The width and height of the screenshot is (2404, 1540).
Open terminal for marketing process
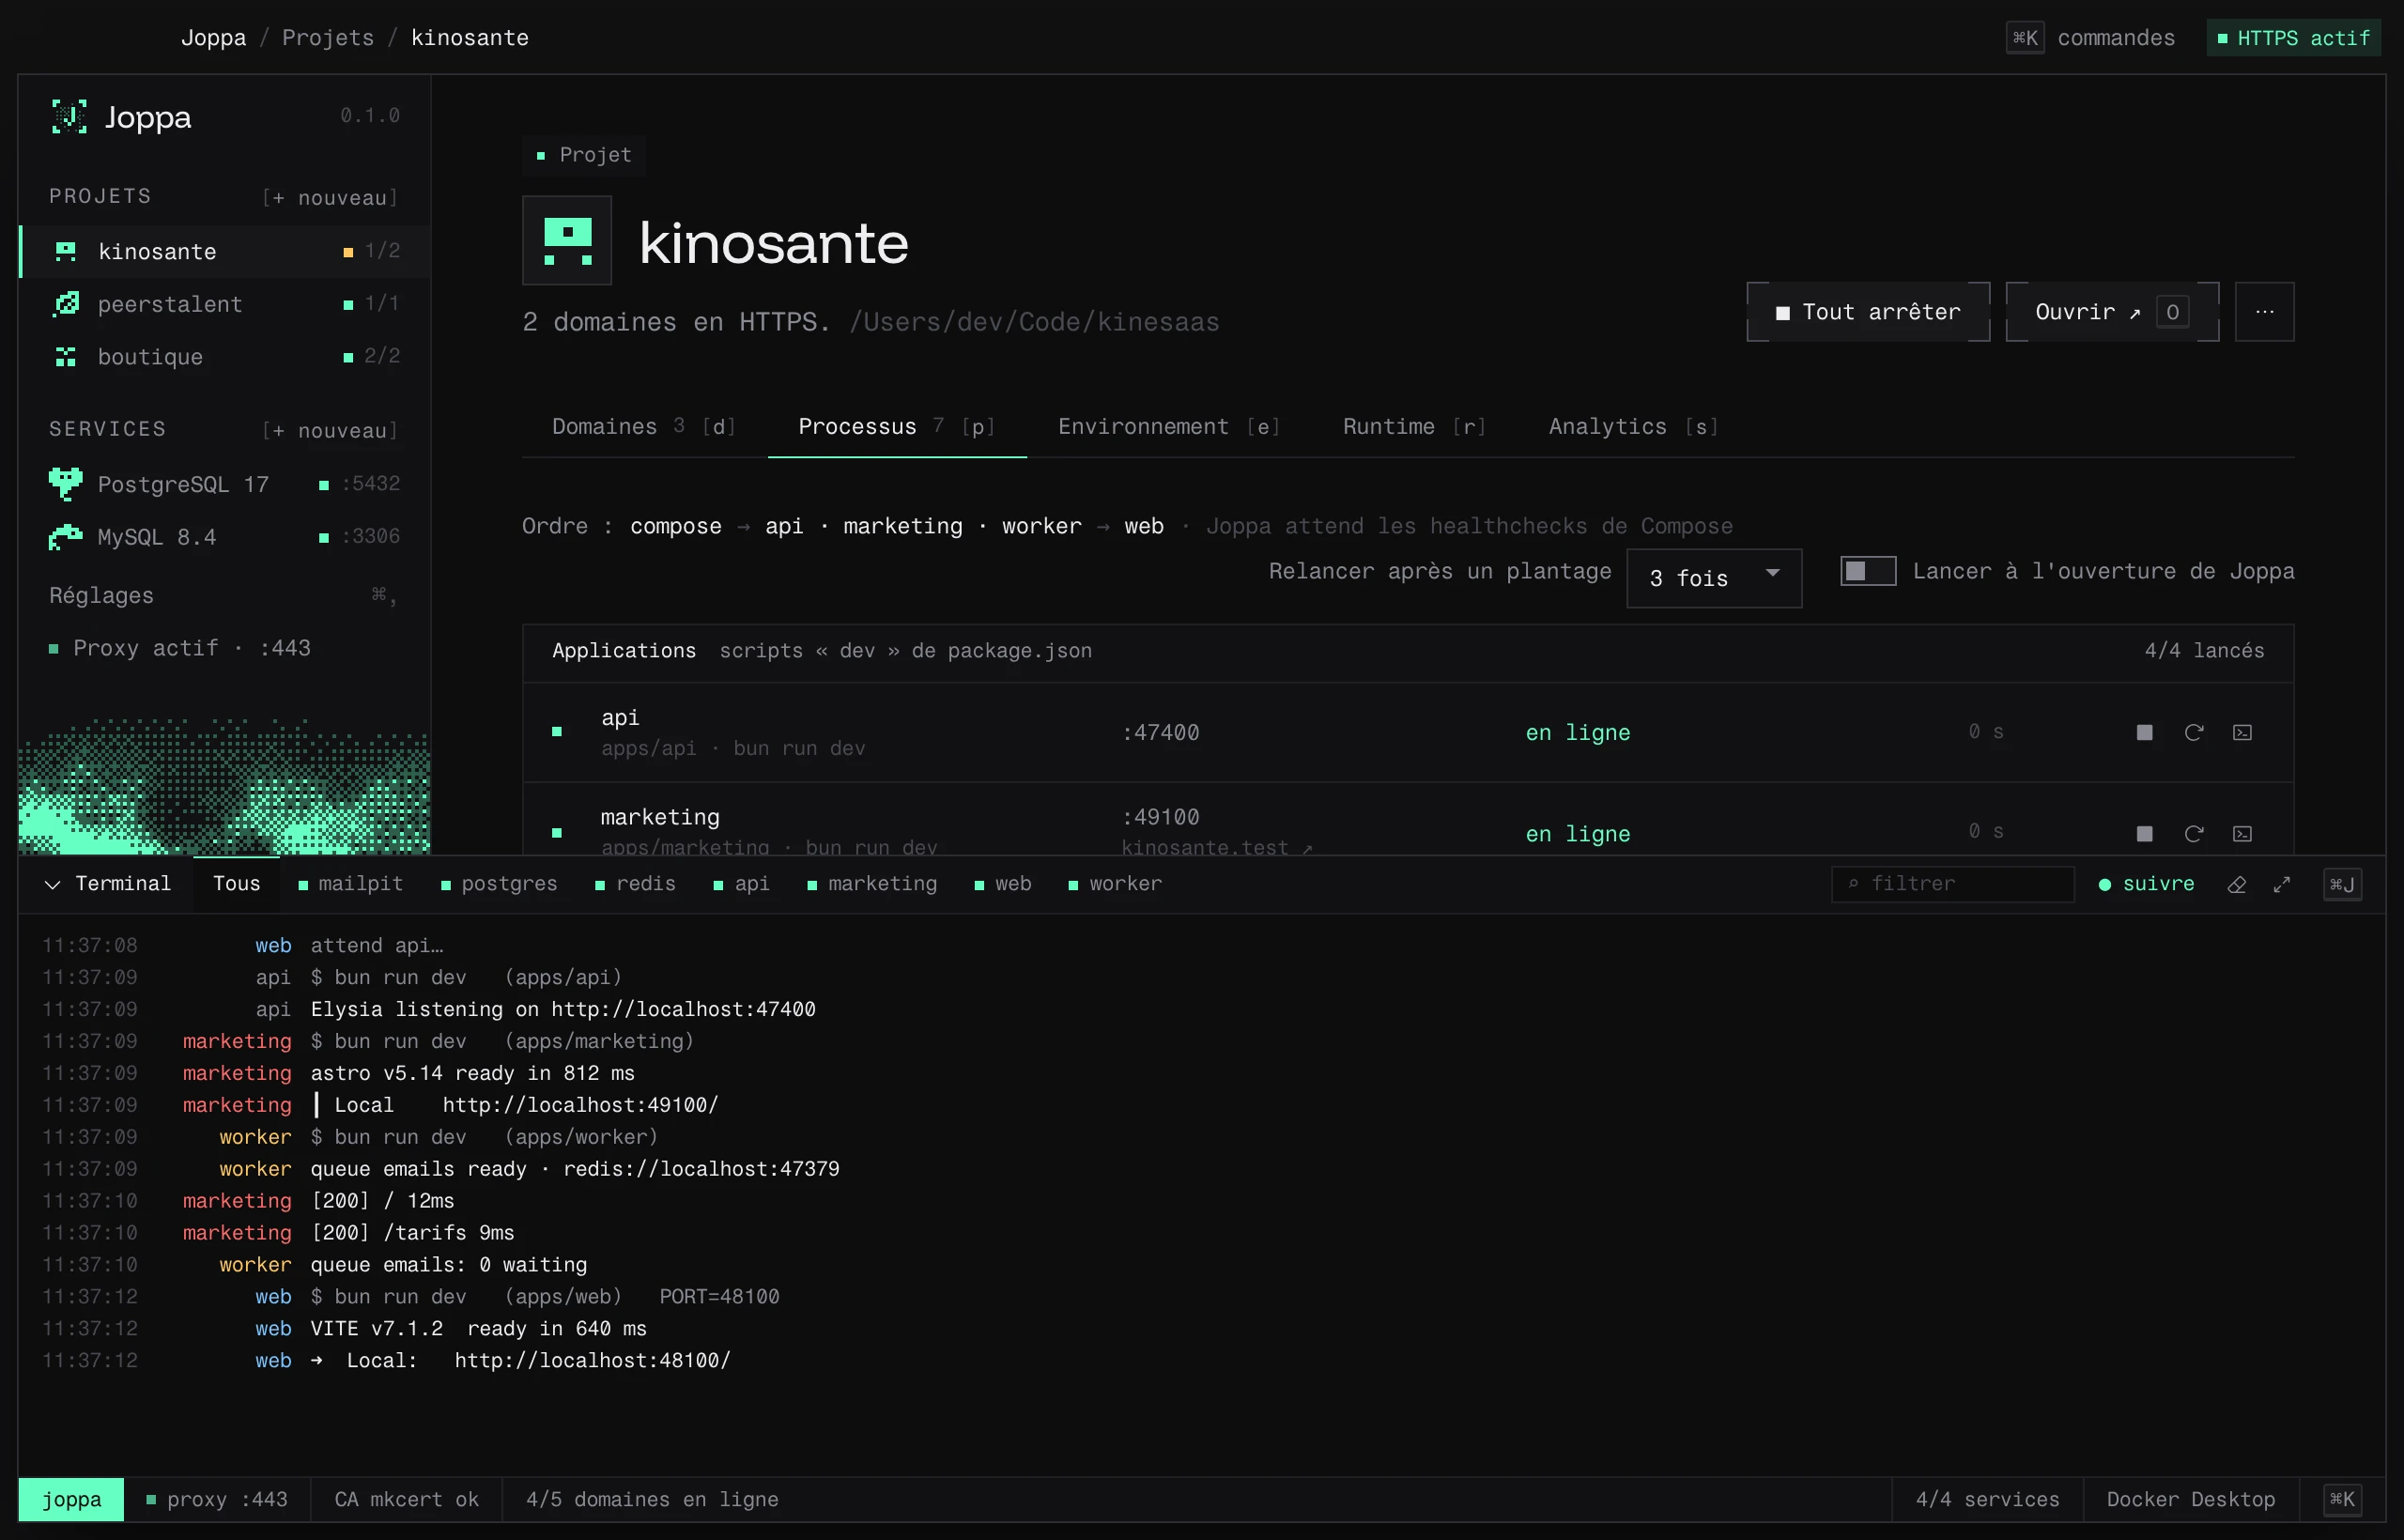2243,834
